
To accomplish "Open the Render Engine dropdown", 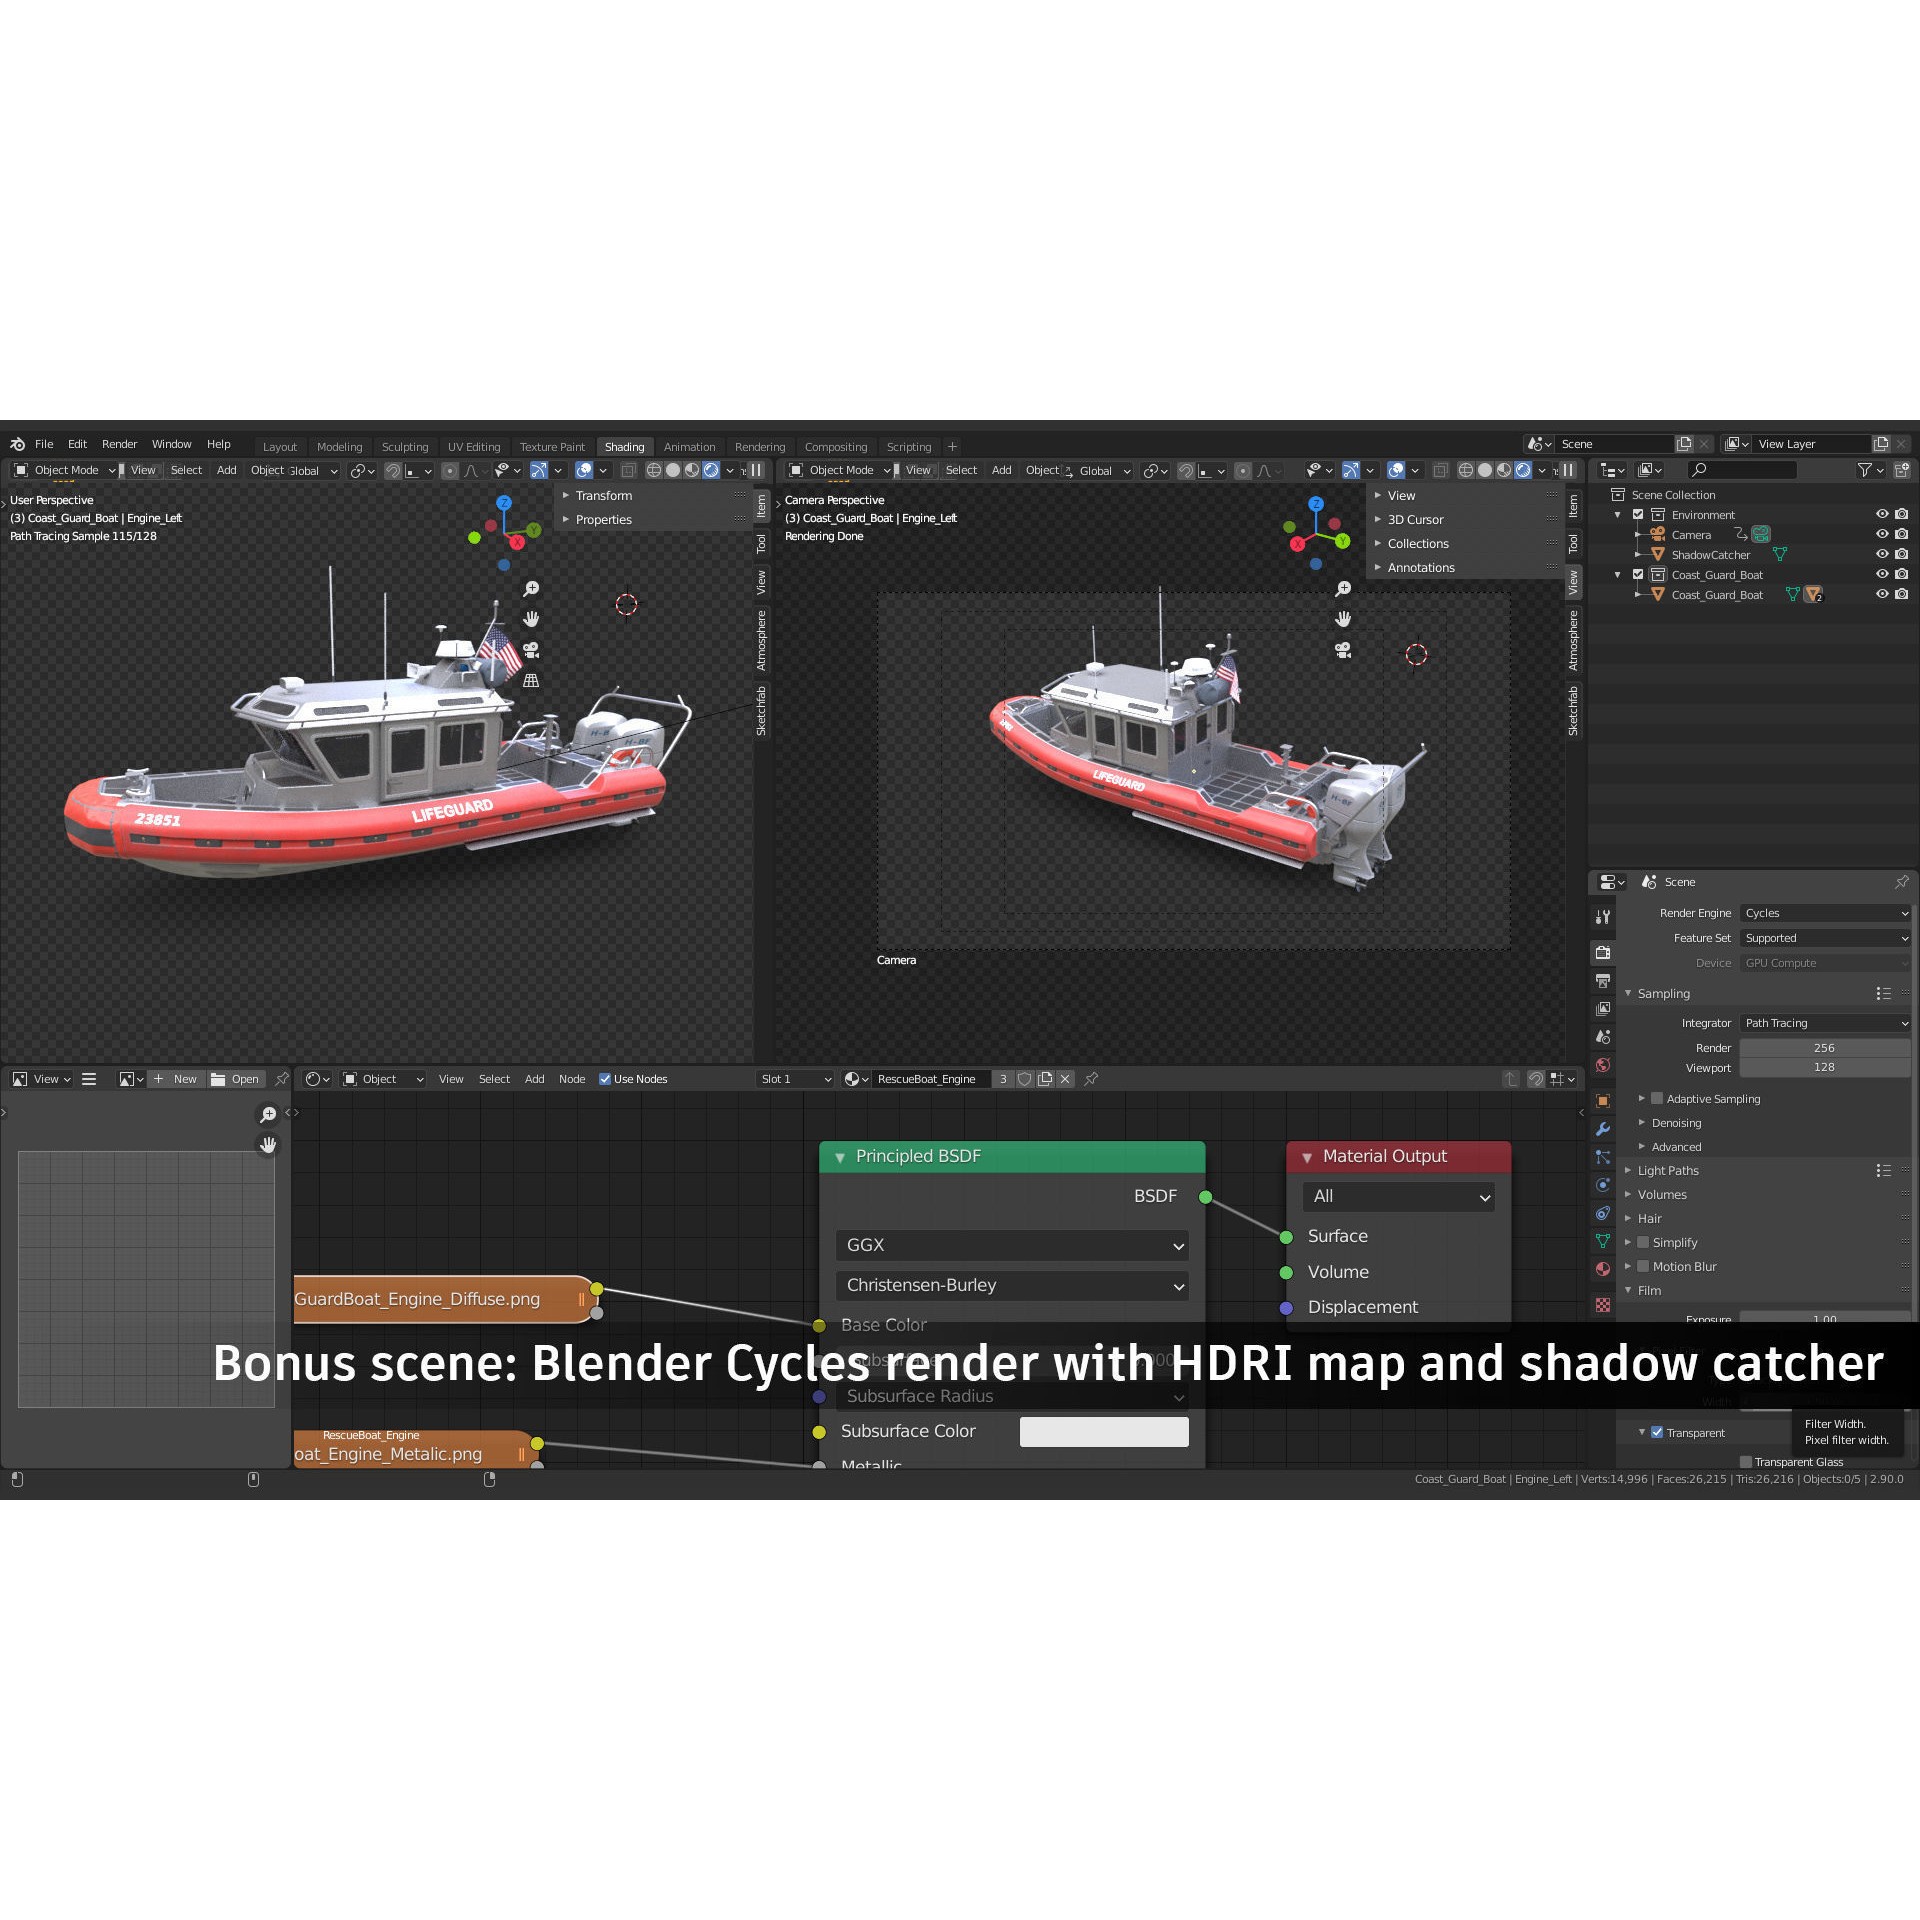I will [1825, 913].
